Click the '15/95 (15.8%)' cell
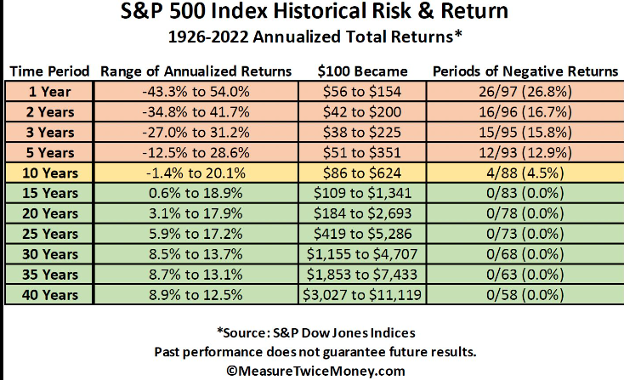Screen dimensions: 624x380 pos(525,132)
